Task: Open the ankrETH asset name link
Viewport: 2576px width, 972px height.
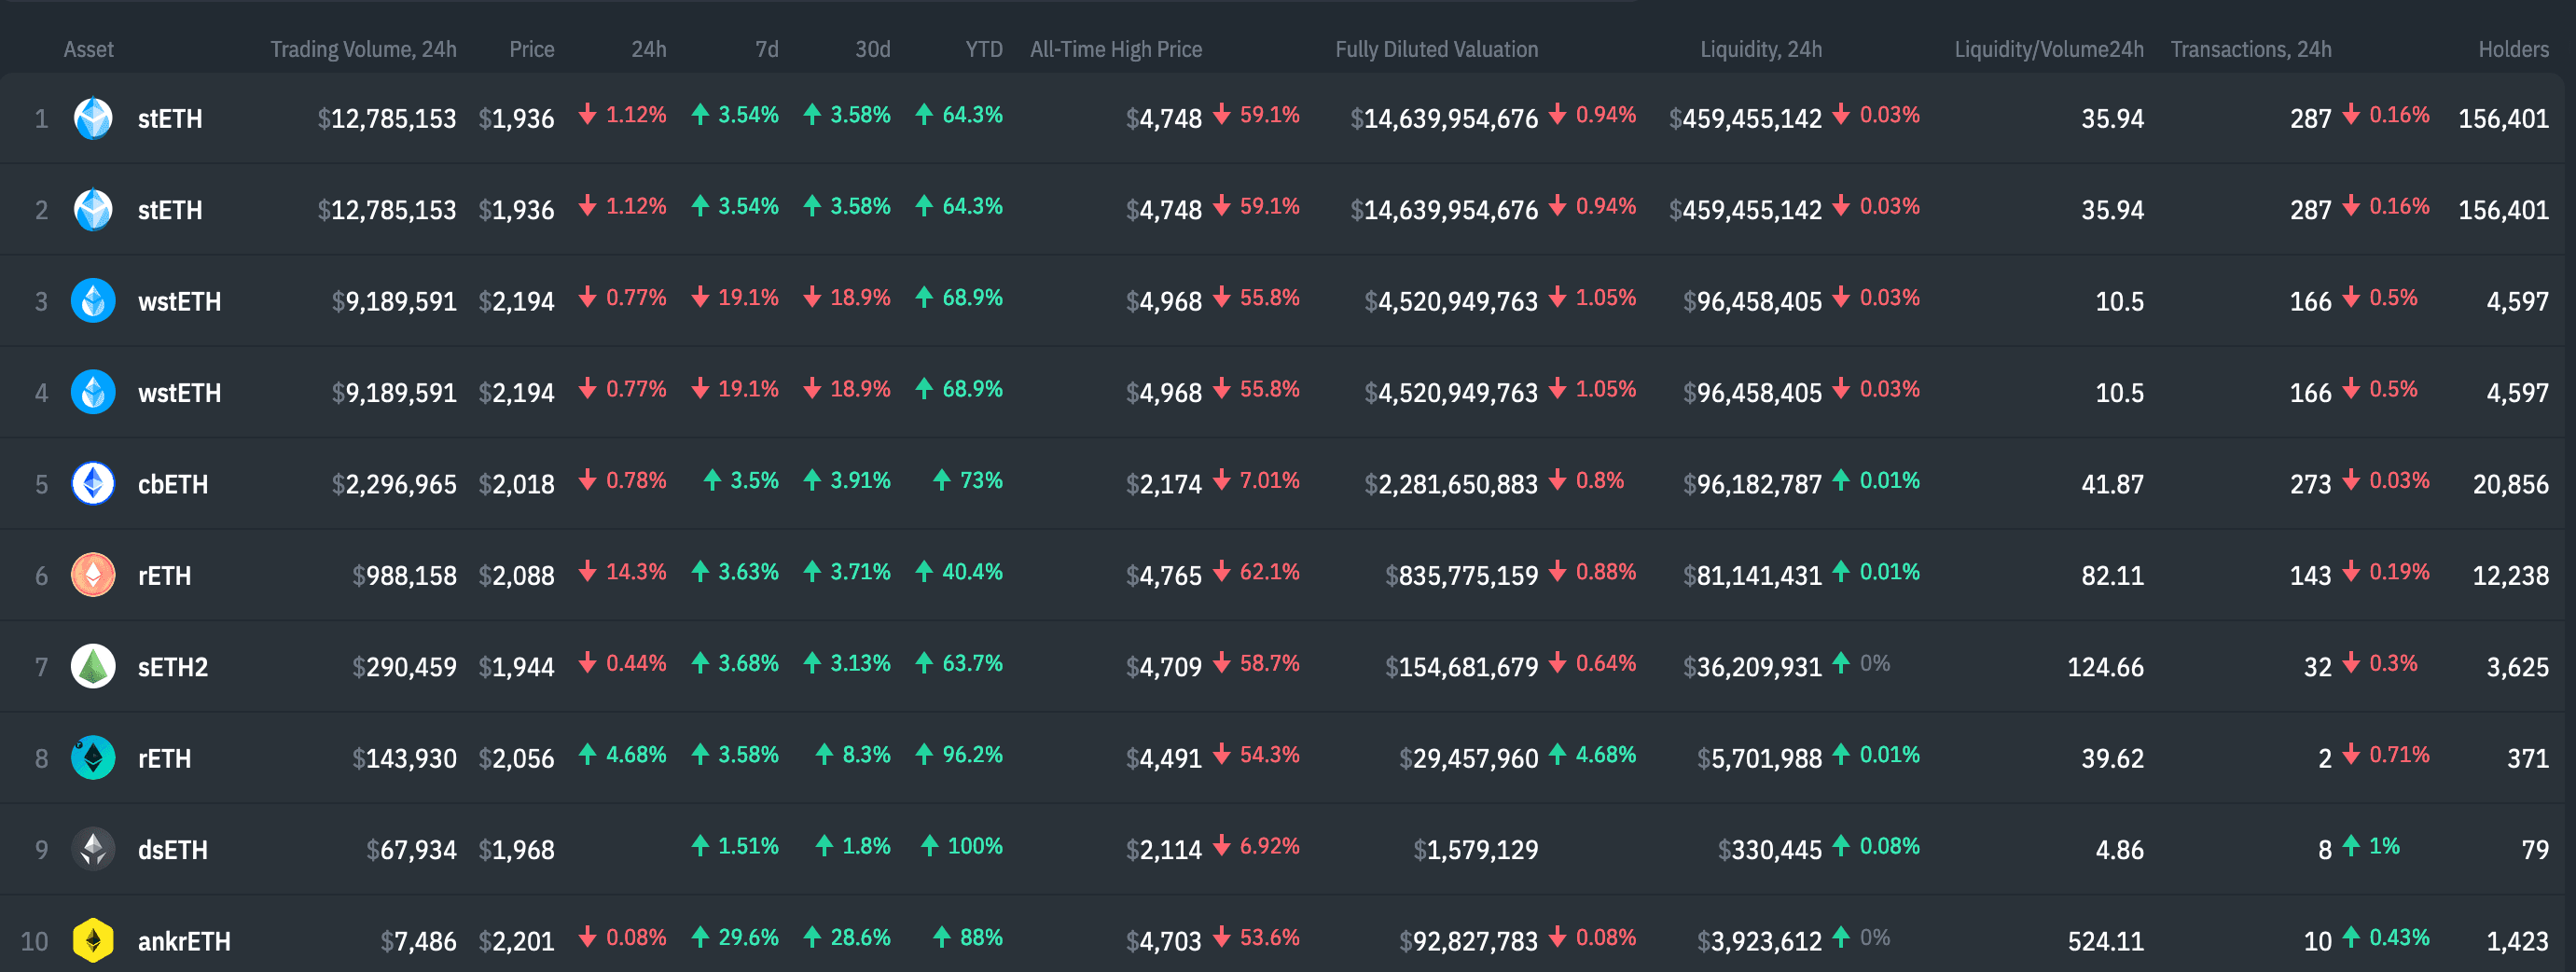Action: click(184, 941)
